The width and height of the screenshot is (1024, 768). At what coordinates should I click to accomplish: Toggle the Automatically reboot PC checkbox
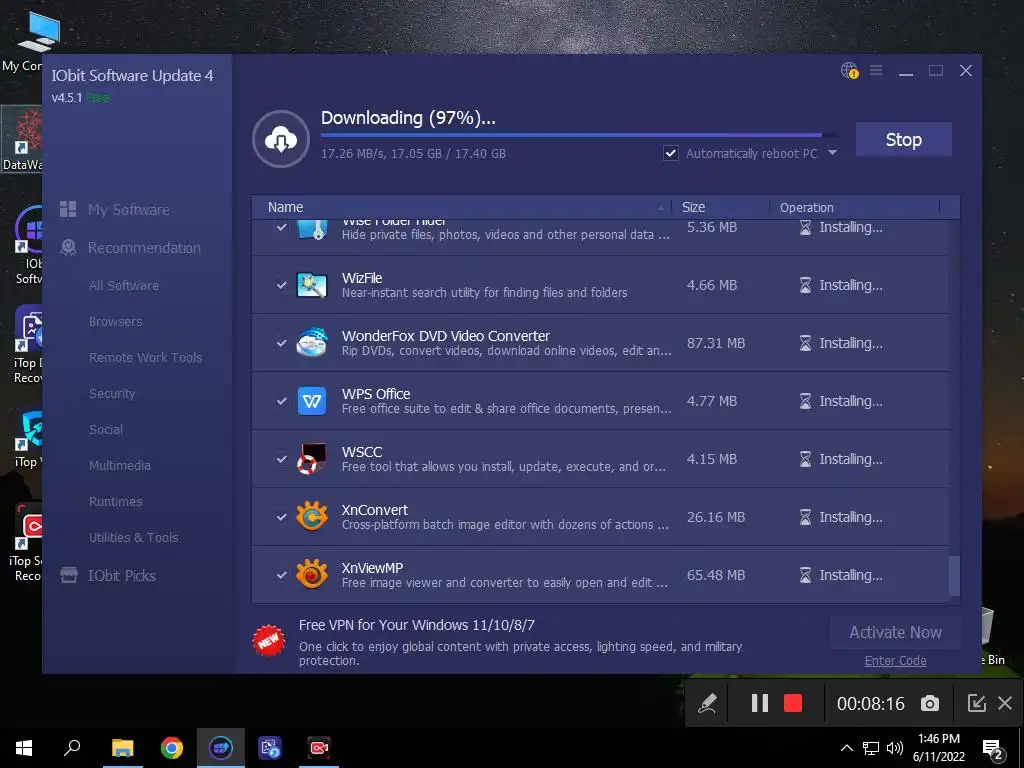[671, 153]
